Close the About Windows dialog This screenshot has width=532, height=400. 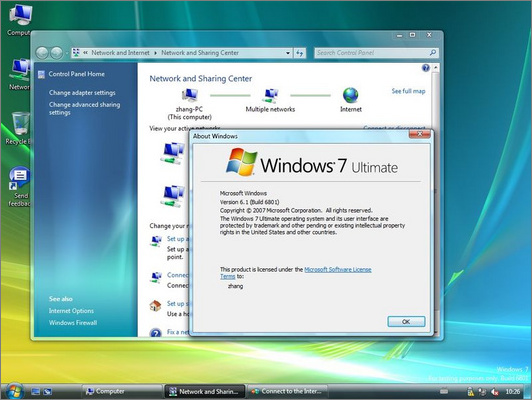[x=420, y=134]
